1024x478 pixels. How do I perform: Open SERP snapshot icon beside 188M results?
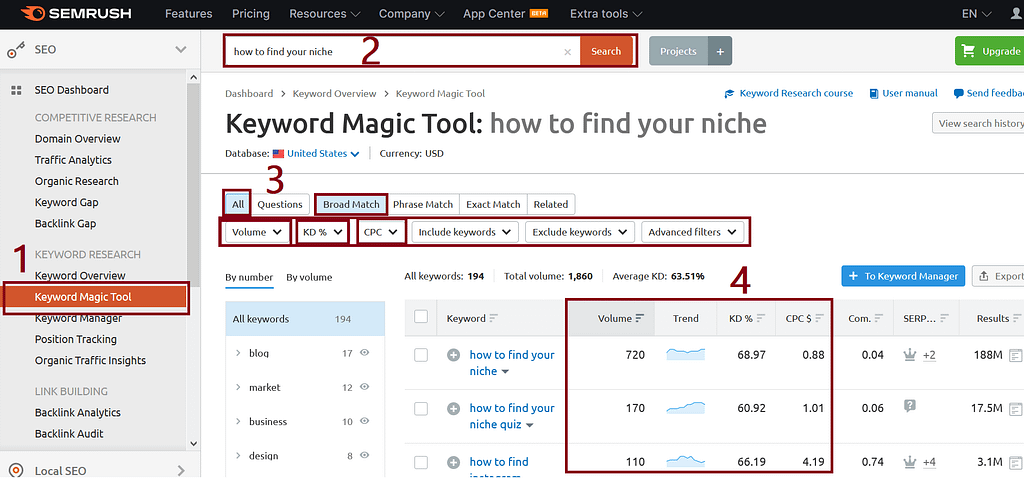coord(1016,355)
